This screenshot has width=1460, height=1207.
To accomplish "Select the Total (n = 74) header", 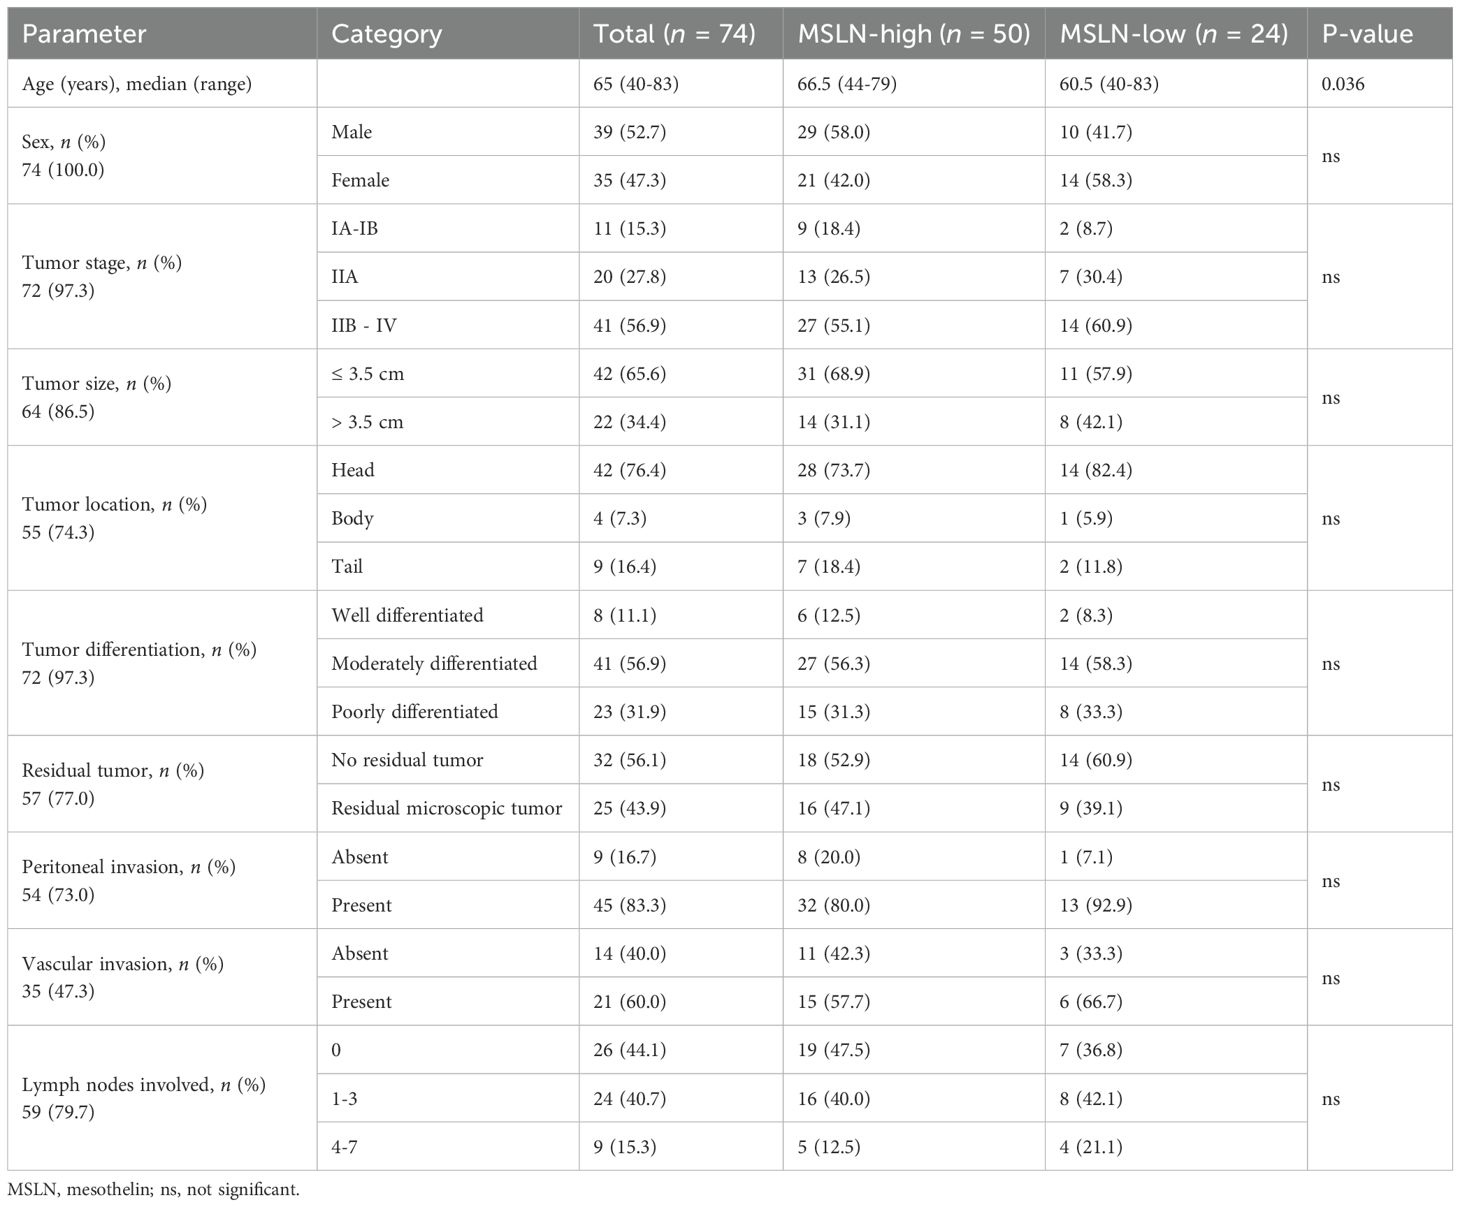I will [674, 34].
